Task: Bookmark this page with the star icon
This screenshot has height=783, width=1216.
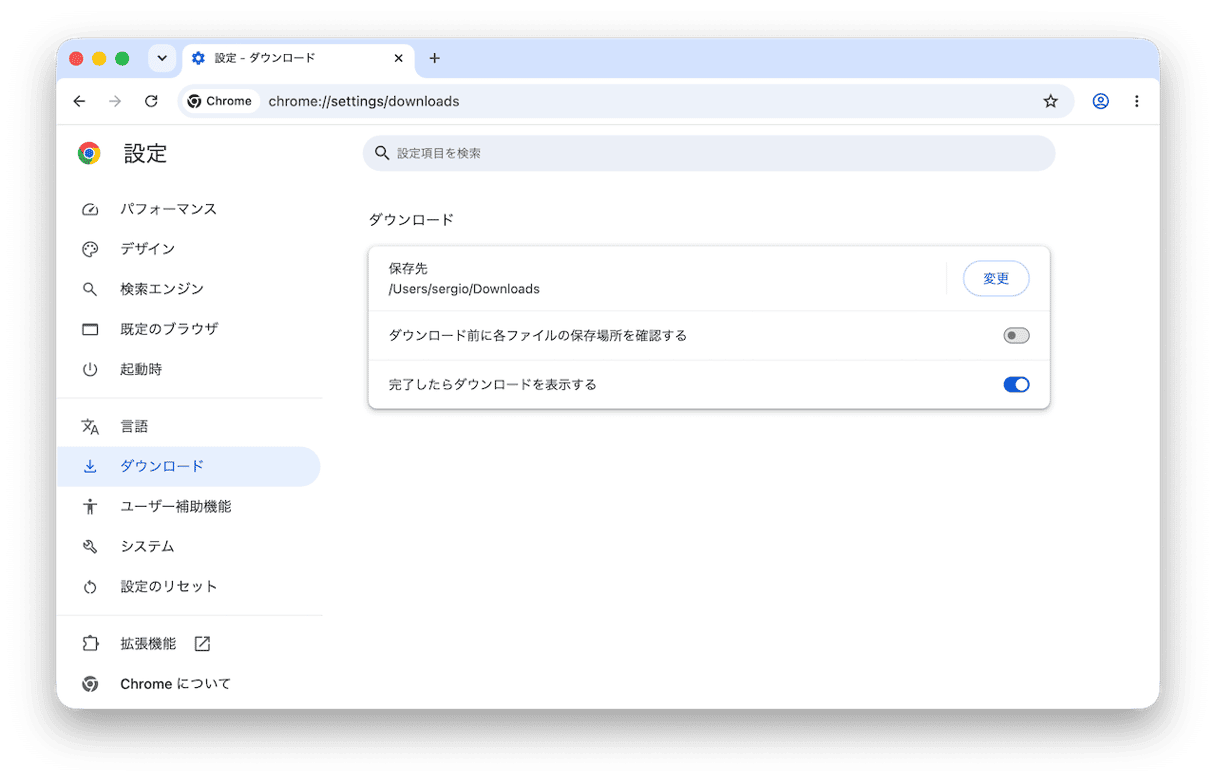Action: pos(1050,101)
